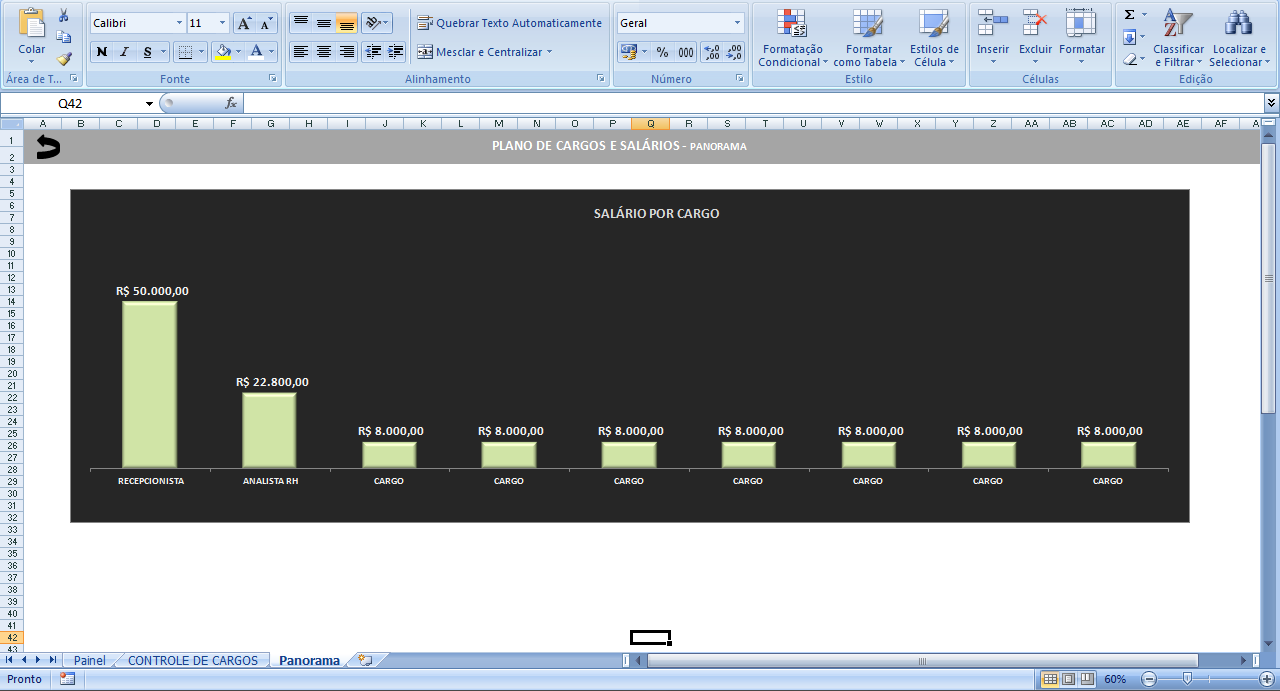Toggle Quebrar Texto Automaticamente
Viewport: 1280px width, 691px height.
(509, 23)
